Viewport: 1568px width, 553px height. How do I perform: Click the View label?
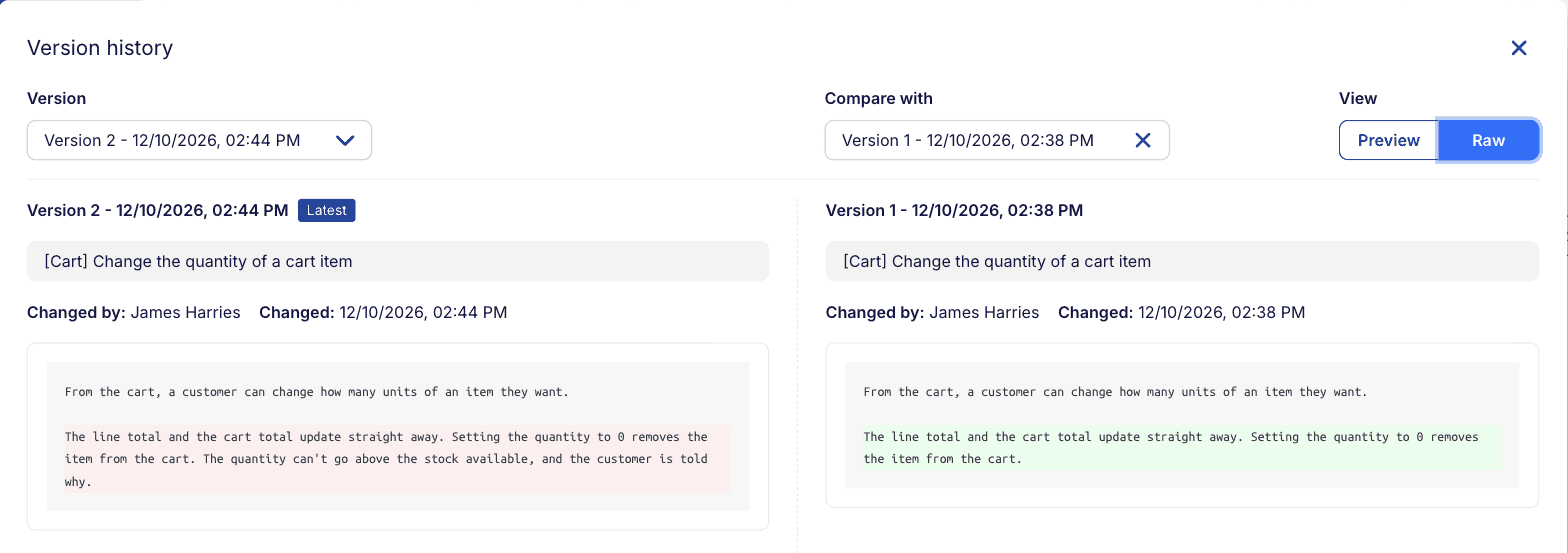point(1358,98)
